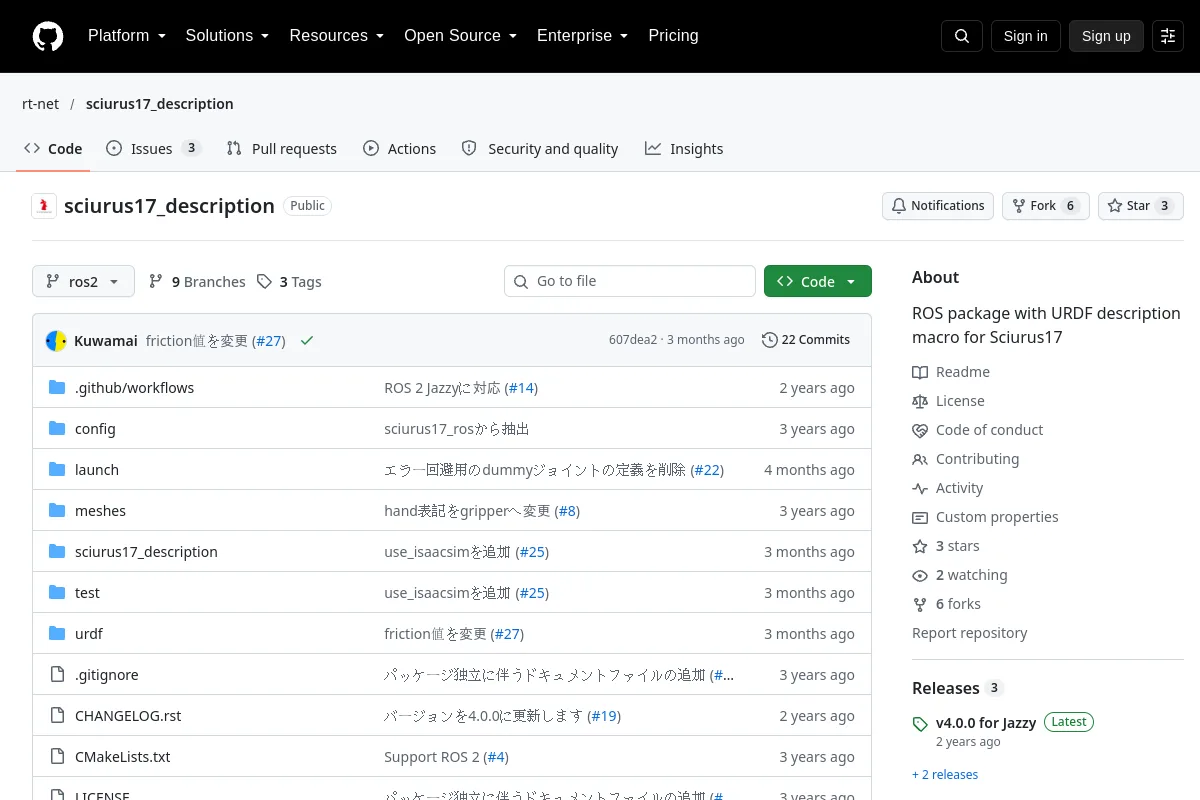This screenshot has width=1200, height=800.
Task: Select the Code tab
Action: tap(53, 149)
